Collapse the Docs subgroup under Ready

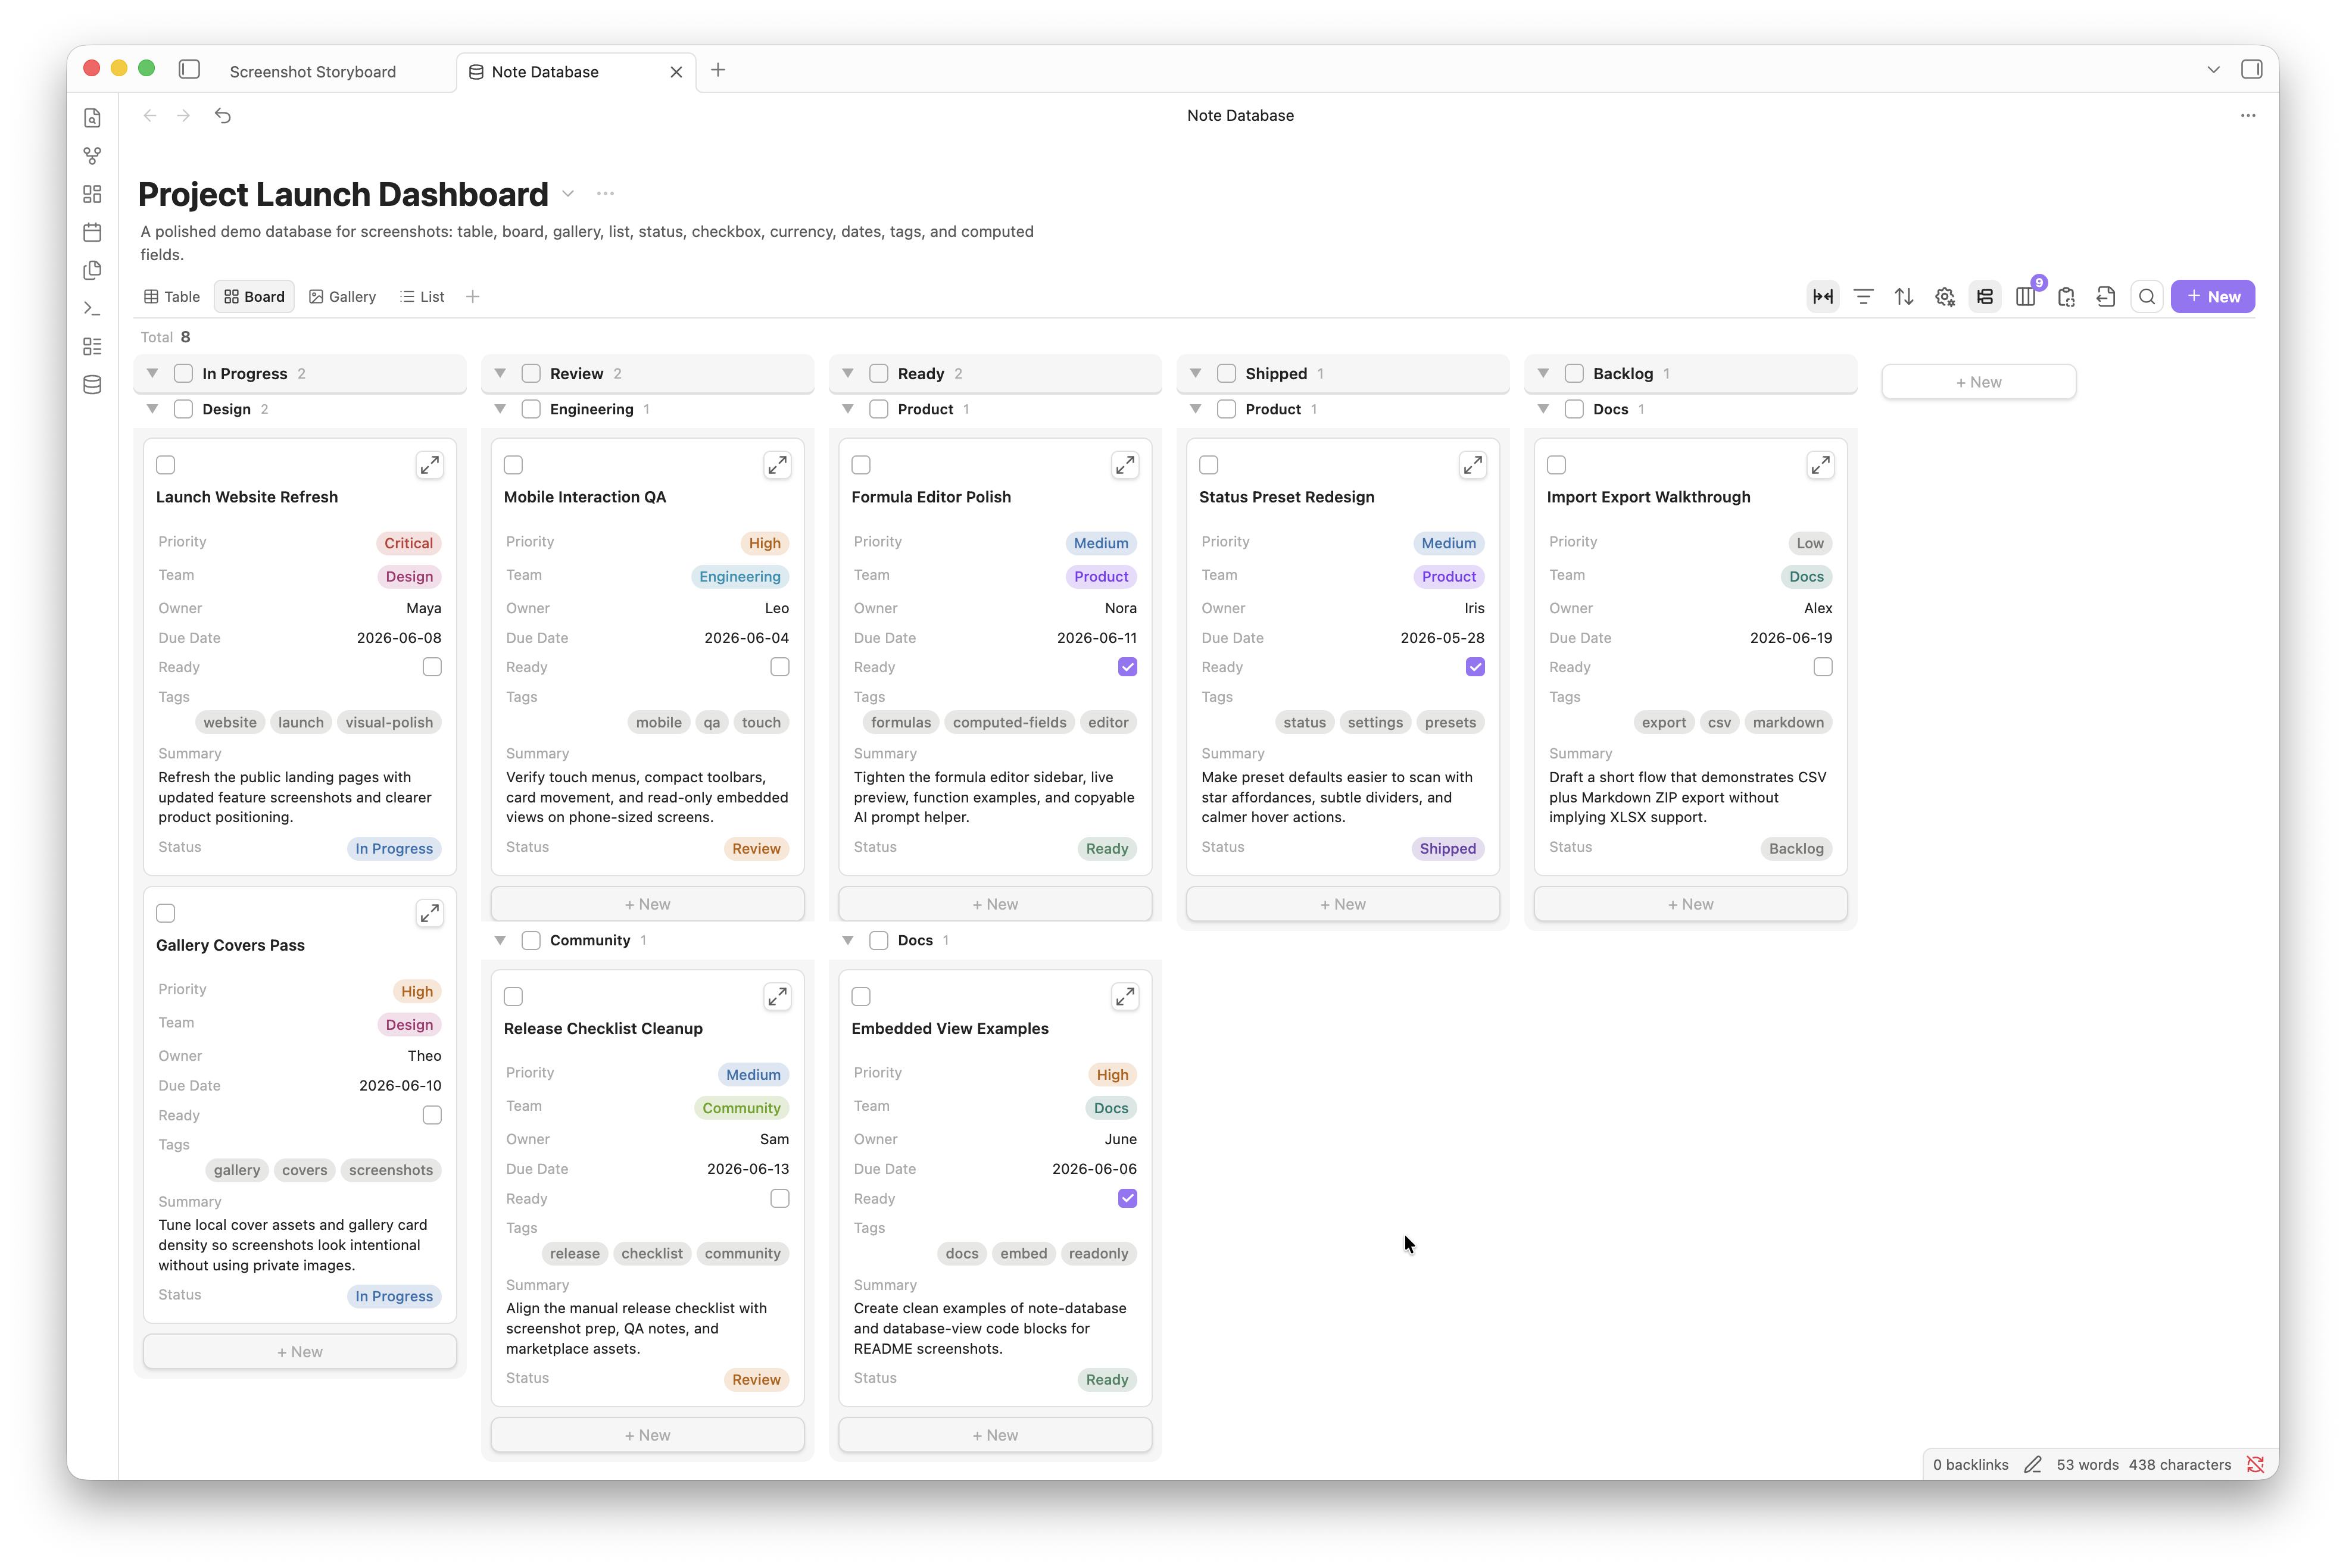(x=848, y=940)
